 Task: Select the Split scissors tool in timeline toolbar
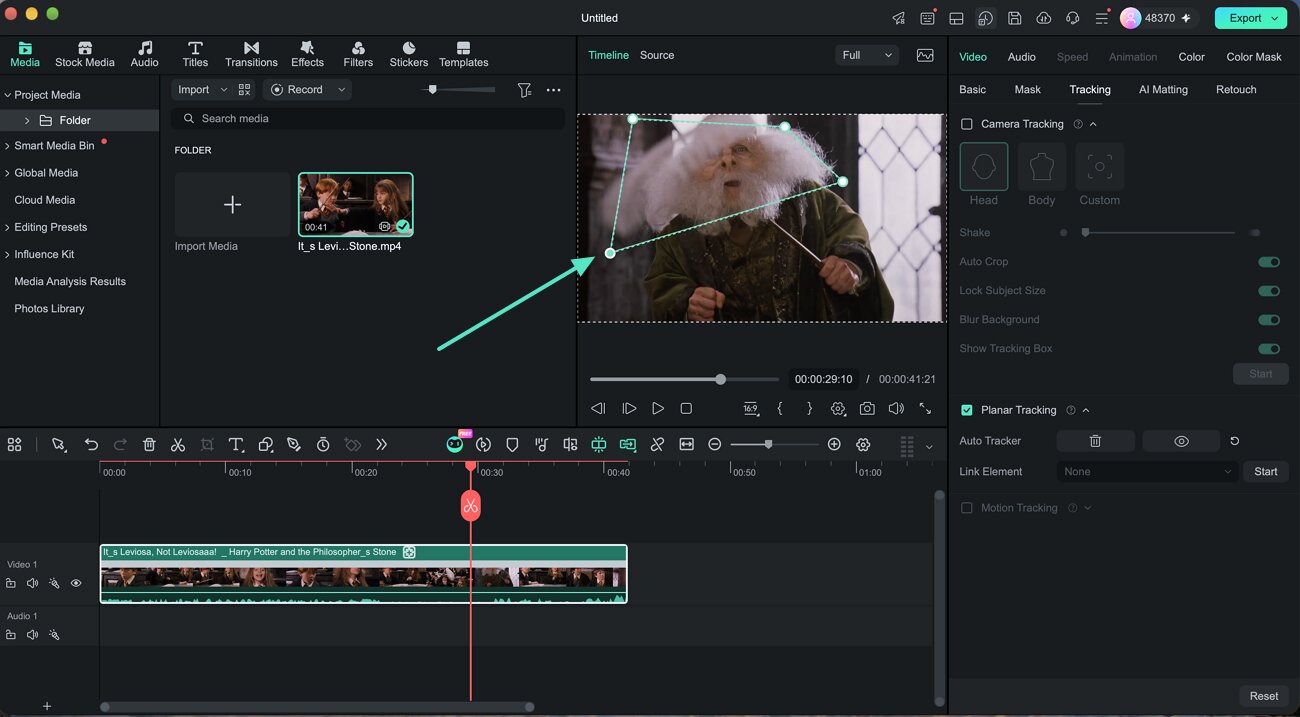[178, 445]
